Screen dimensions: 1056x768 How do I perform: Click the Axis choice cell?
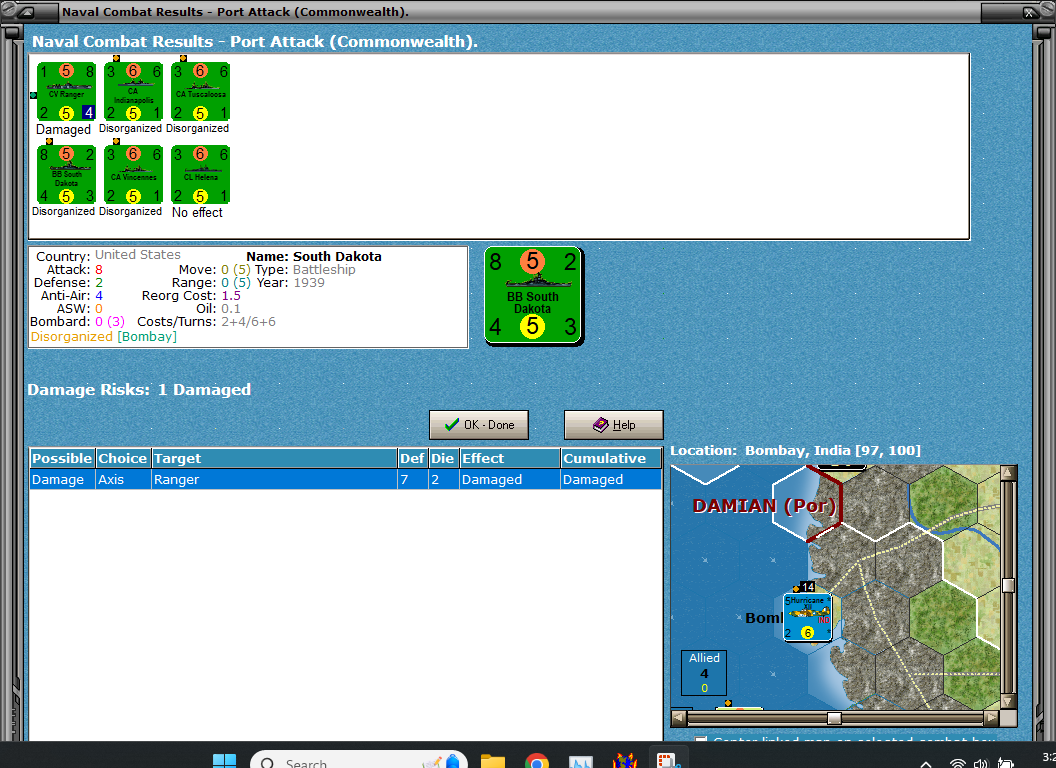(123, 480)
